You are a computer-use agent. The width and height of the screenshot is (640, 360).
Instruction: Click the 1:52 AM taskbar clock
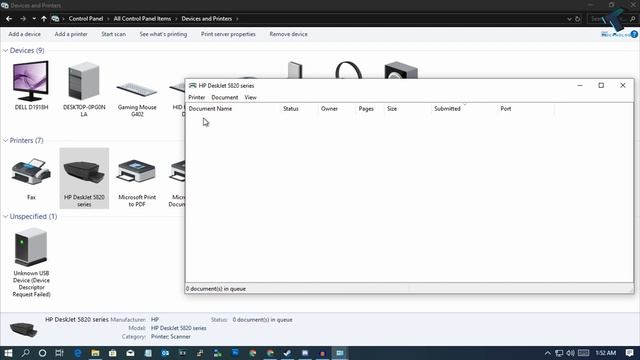pos(606,353)
